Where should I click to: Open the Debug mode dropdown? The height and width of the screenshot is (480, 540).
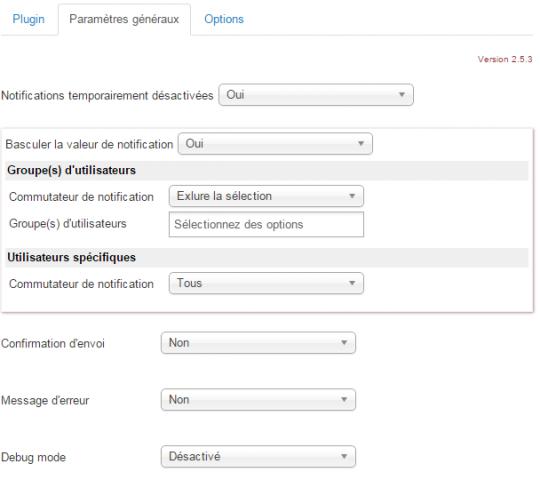pos(258,457)
